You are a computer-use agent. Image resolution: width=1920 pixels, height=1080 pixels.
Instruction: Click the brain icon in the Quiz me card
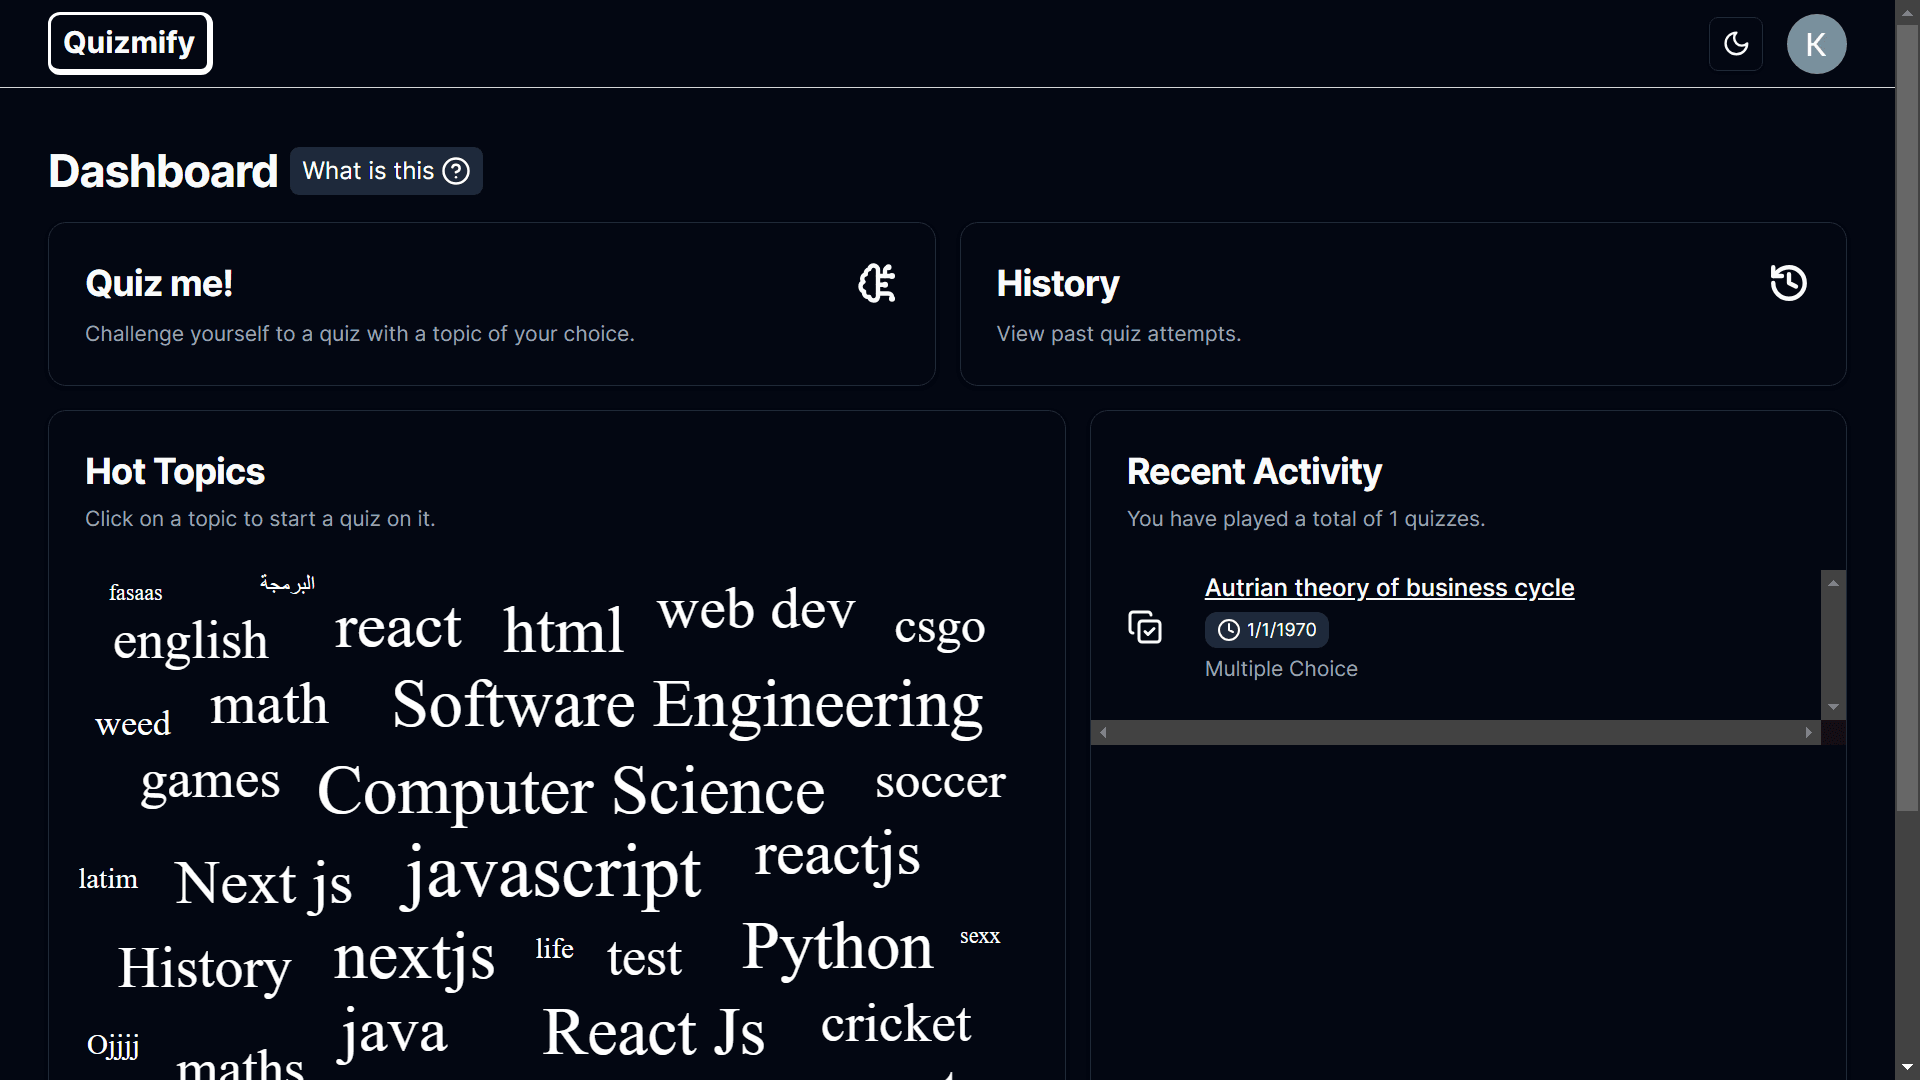tap(877, 283)
